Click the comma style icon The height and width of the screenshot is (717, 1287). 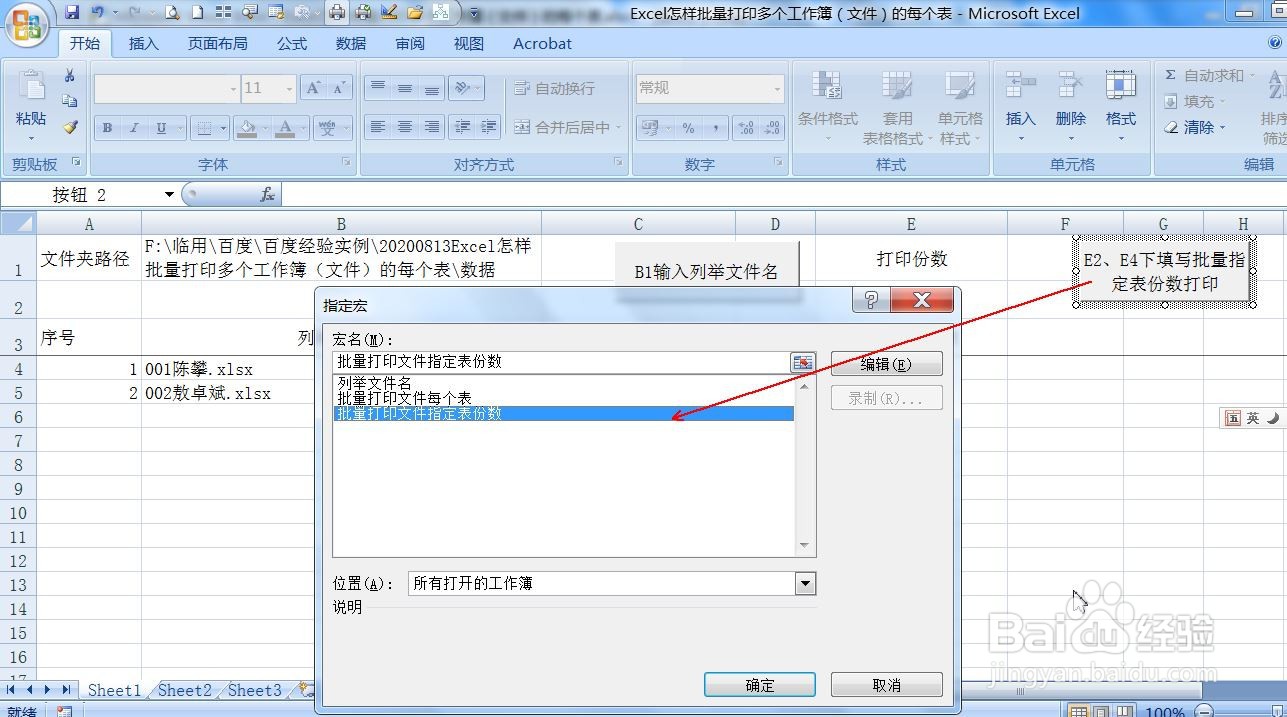[x=715, y=128]
